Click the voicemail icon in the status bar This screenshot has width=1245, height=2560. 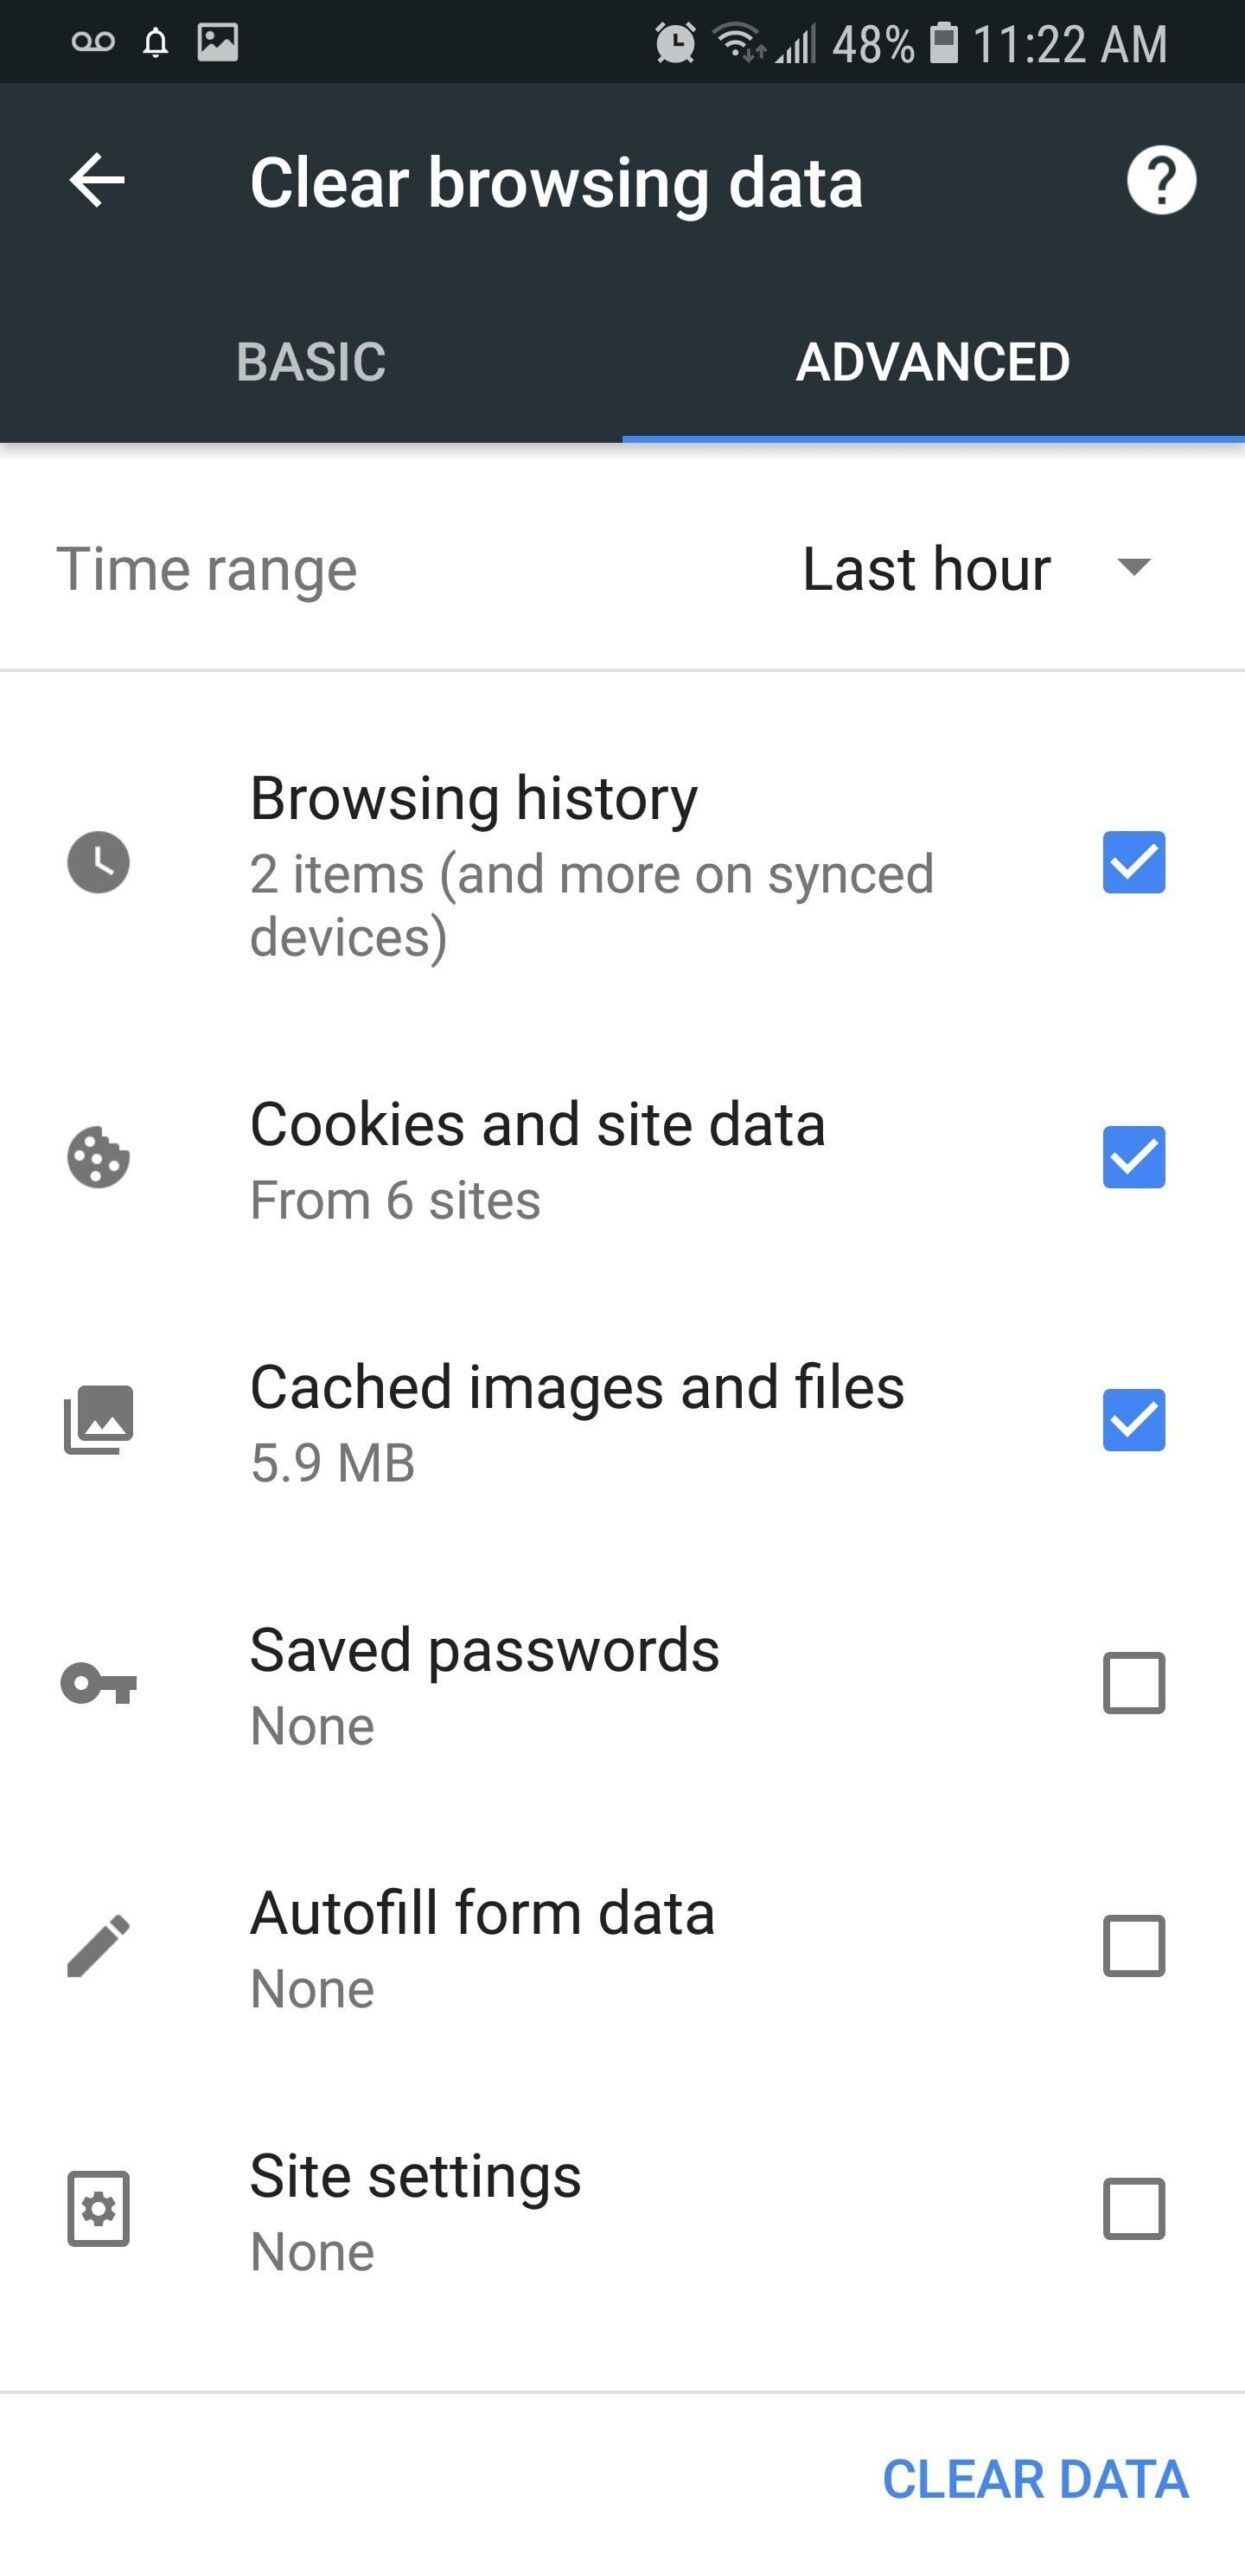pyautogui.click(x=93, y=40)
